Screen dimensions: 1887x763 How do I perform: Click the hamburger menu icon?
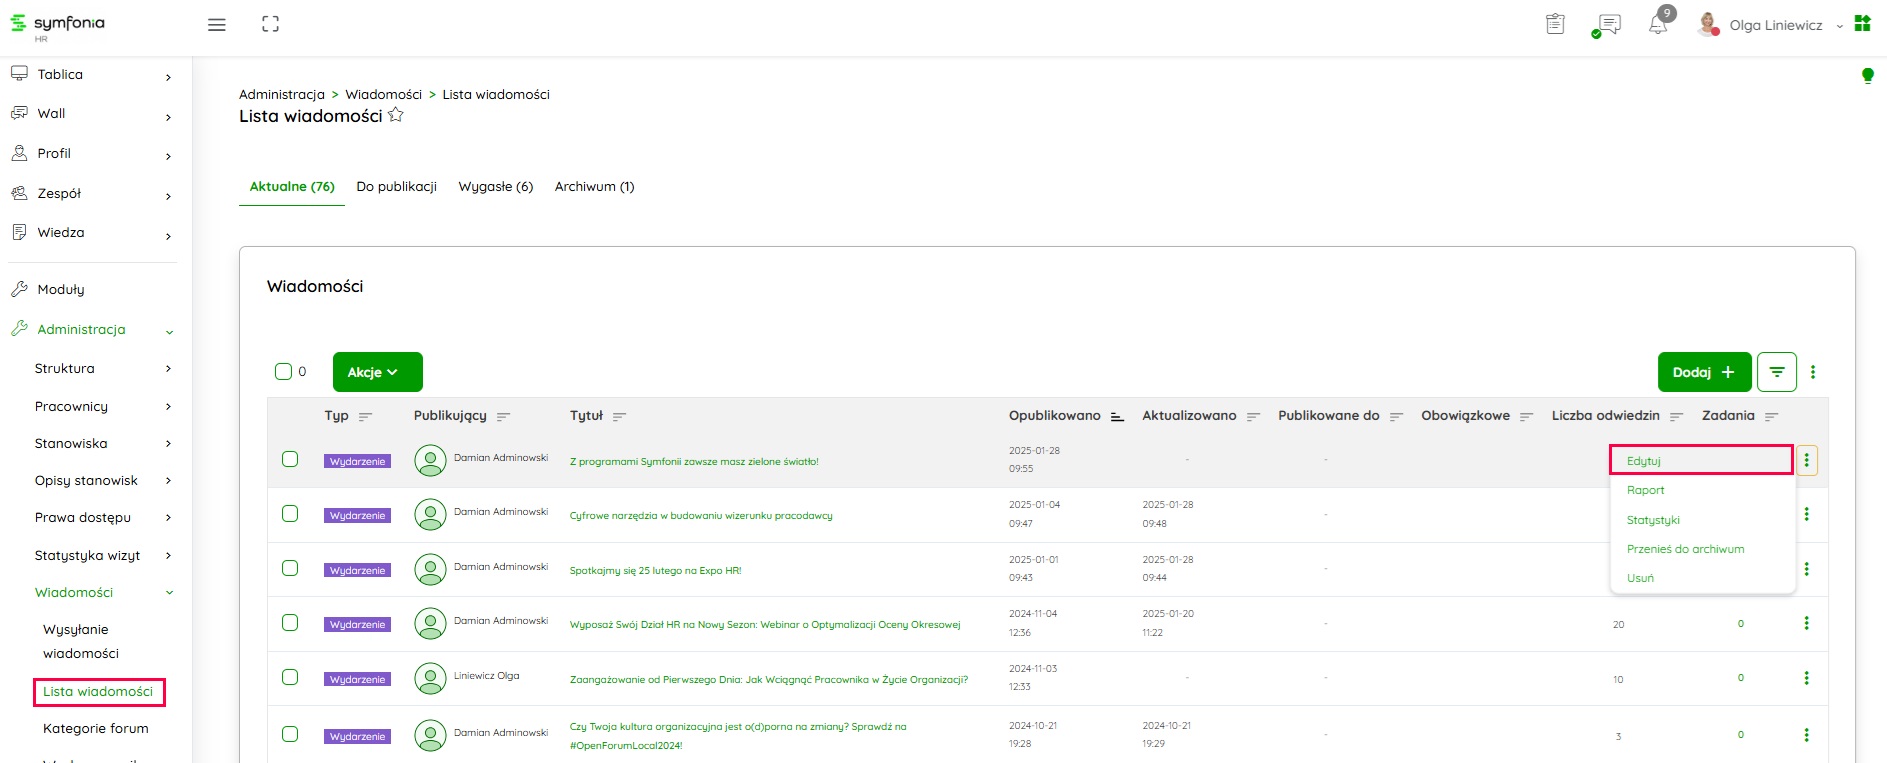click(x=216, y=25)
